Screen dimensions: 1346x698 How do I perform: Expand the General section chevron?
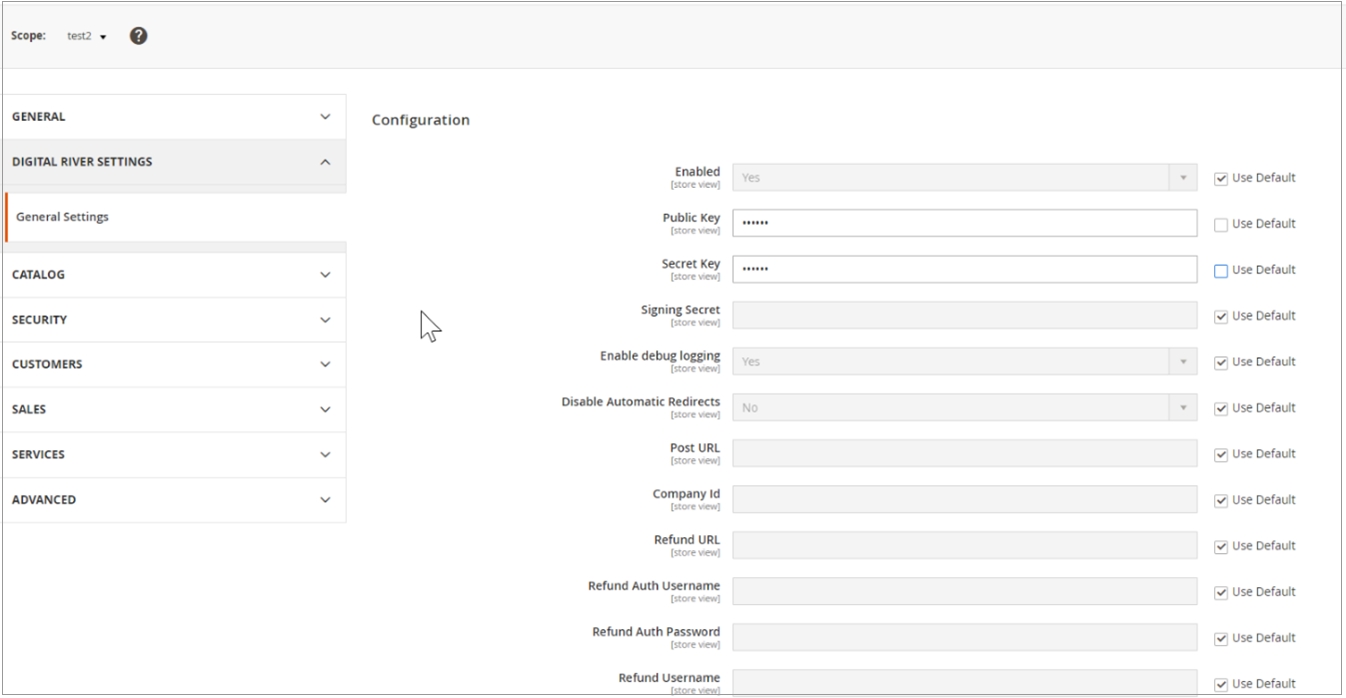tap(324, 117)
